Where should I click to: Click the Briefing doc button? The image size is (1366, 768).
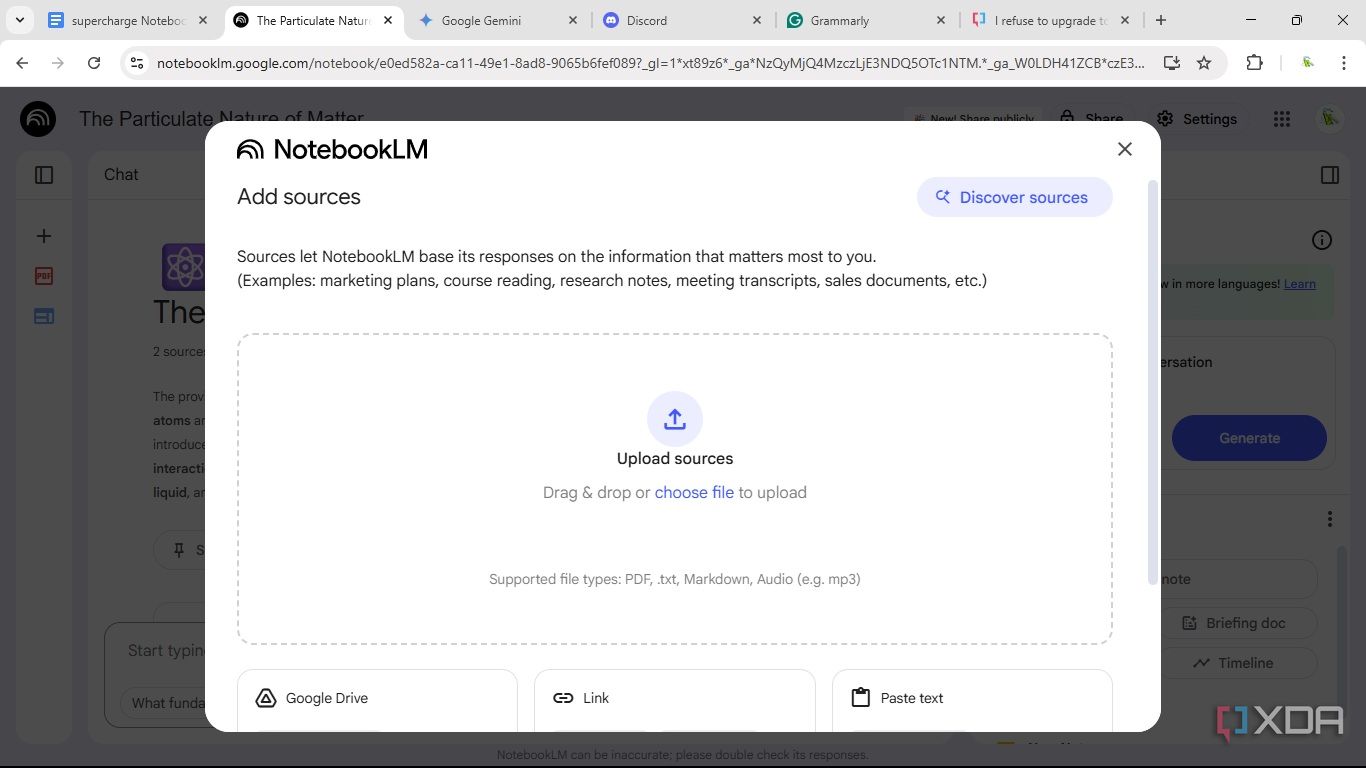pyautogui.click(x=1238, y=623)
